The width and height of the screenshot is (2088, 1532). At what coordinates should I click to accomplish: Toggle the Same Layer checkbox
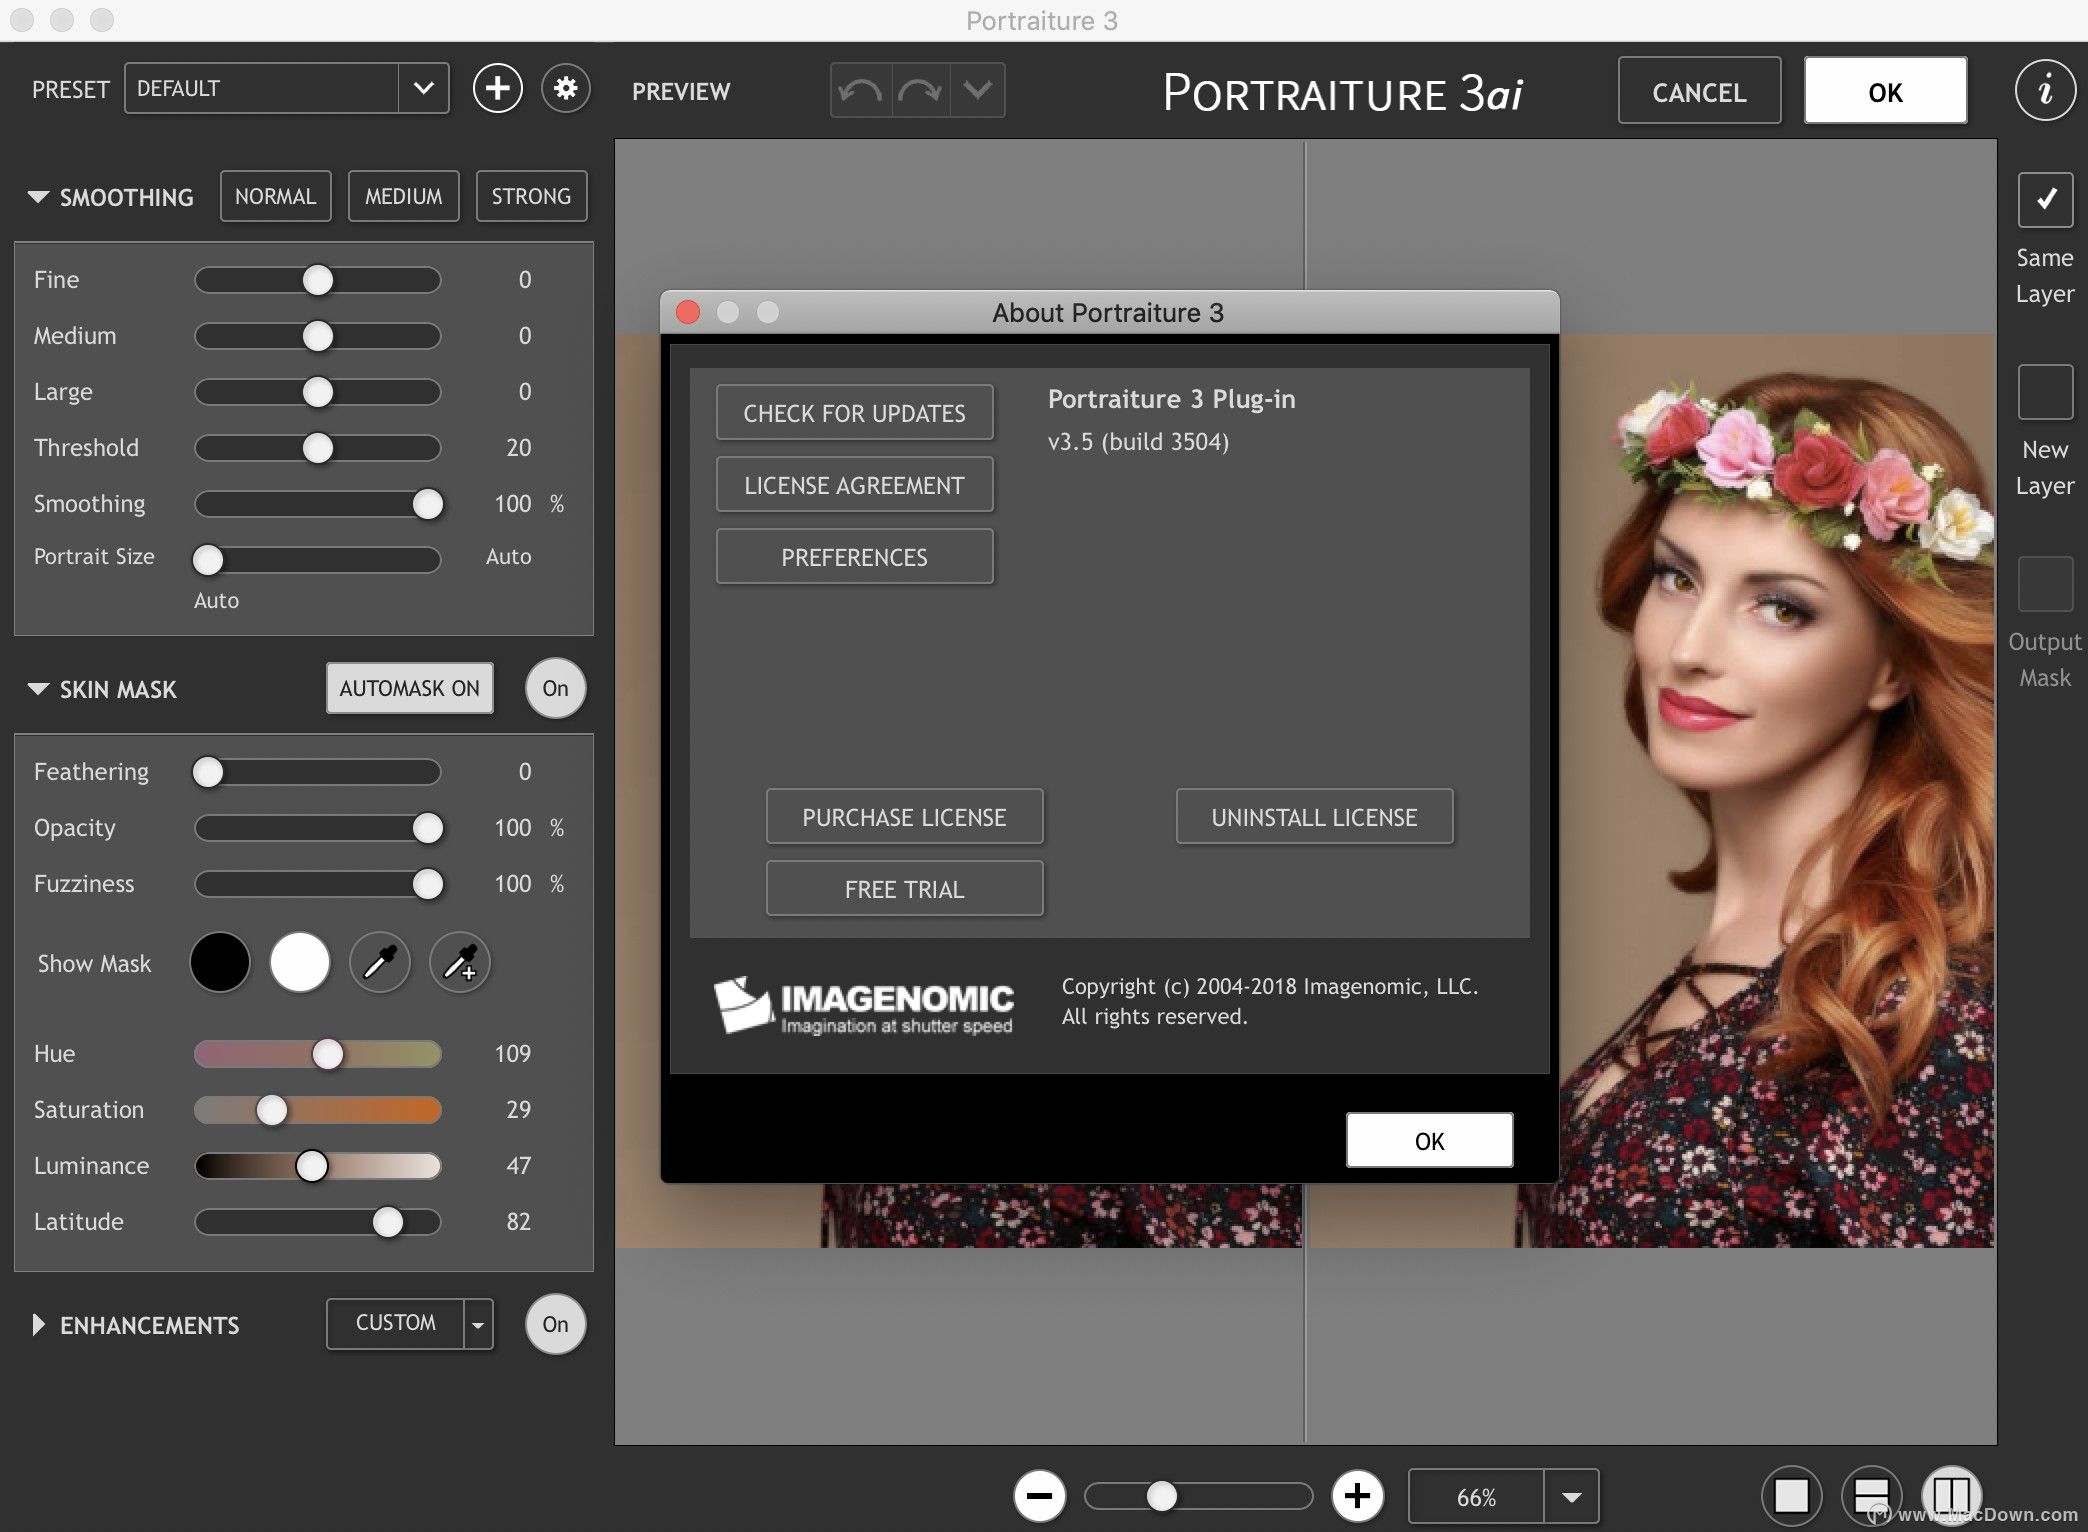tap(2045, 199)
